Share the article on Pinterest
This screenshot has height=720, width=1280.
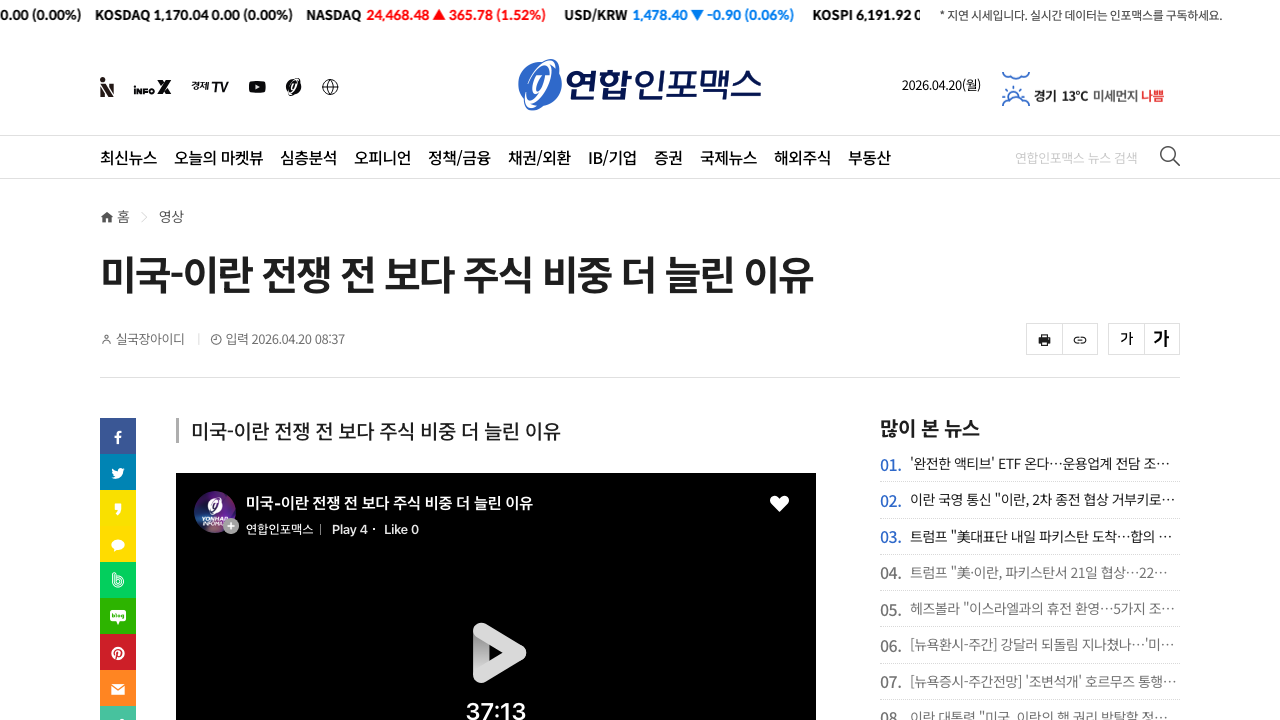(x=118, y=652)
